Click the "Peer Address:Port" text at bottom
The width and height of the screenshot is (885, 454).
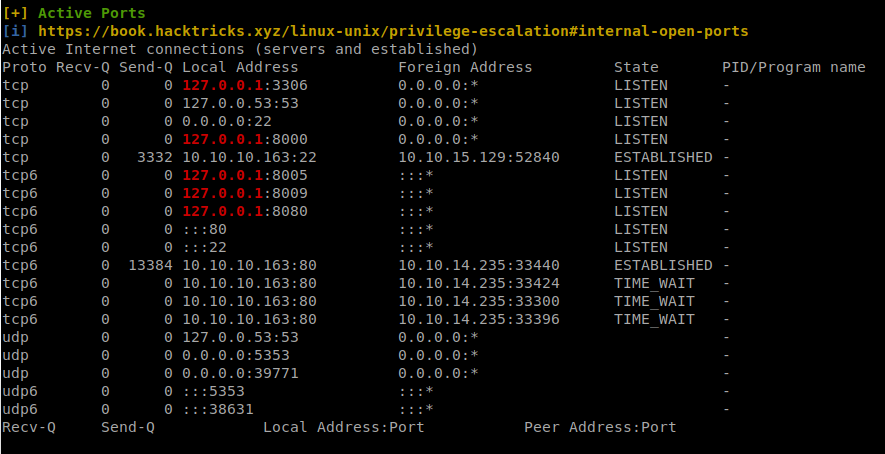point(600,427)
